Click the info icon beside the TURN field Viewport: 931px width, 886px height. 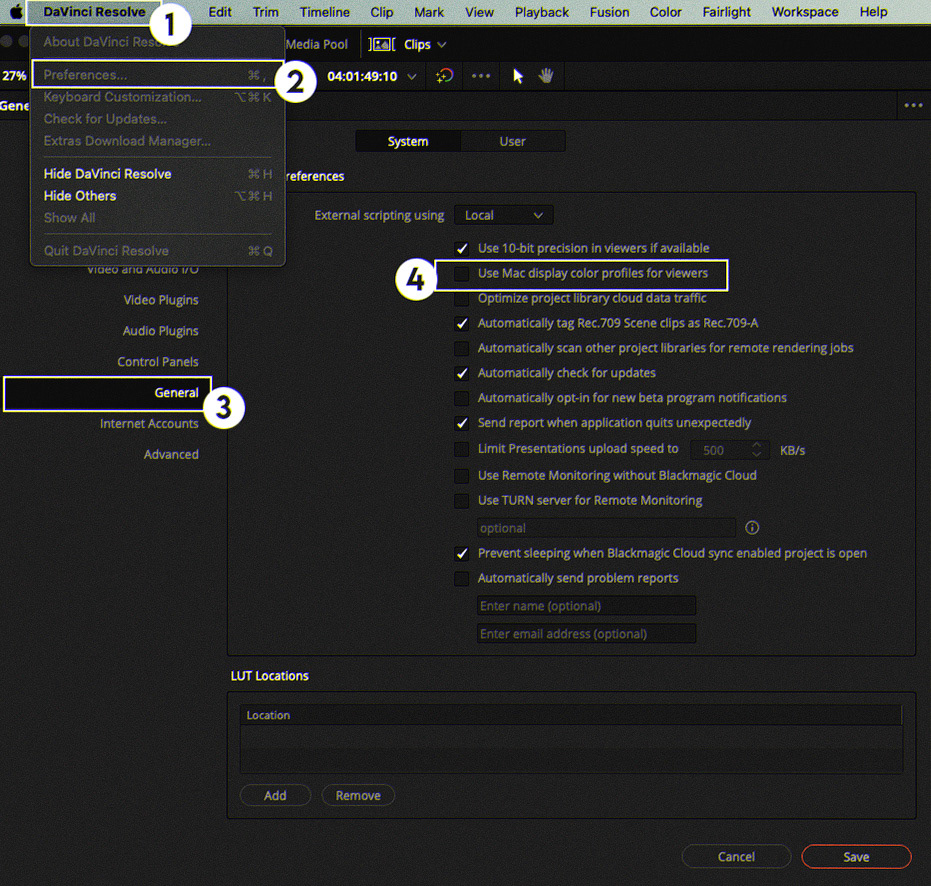[752, 527]
